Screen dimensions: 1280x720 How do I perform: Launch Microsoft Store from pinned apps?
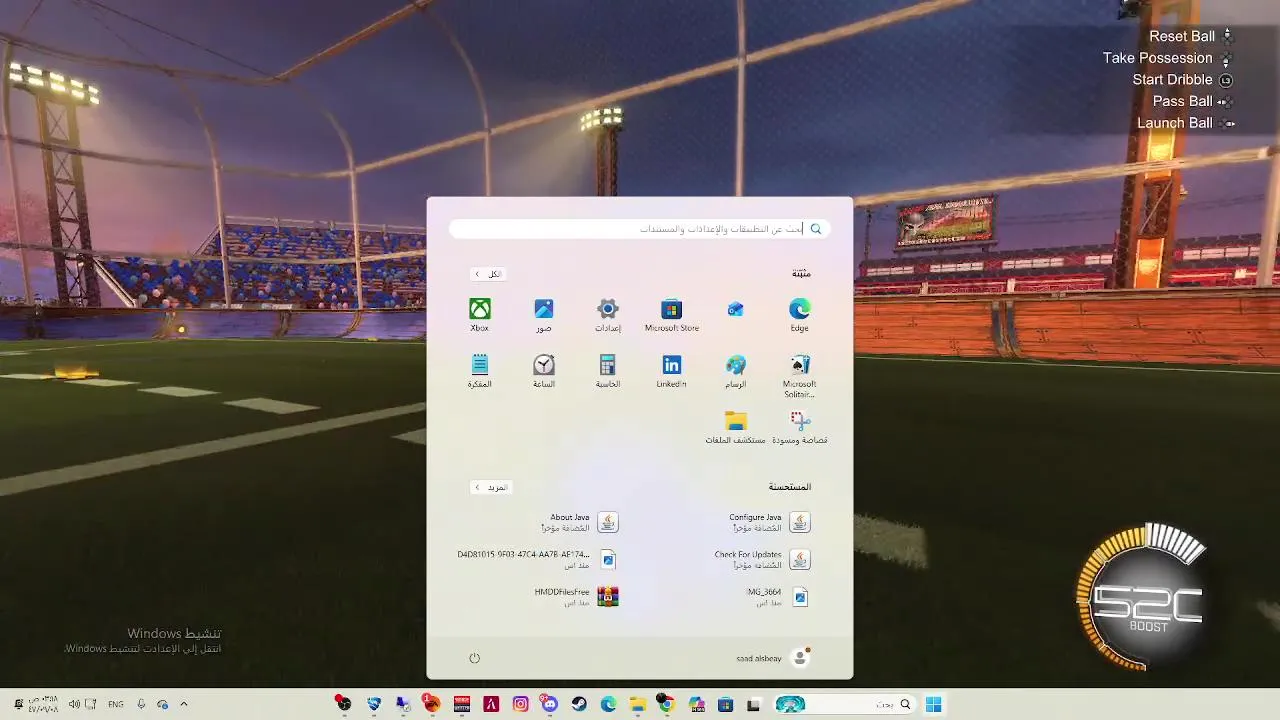click(672, 314)
